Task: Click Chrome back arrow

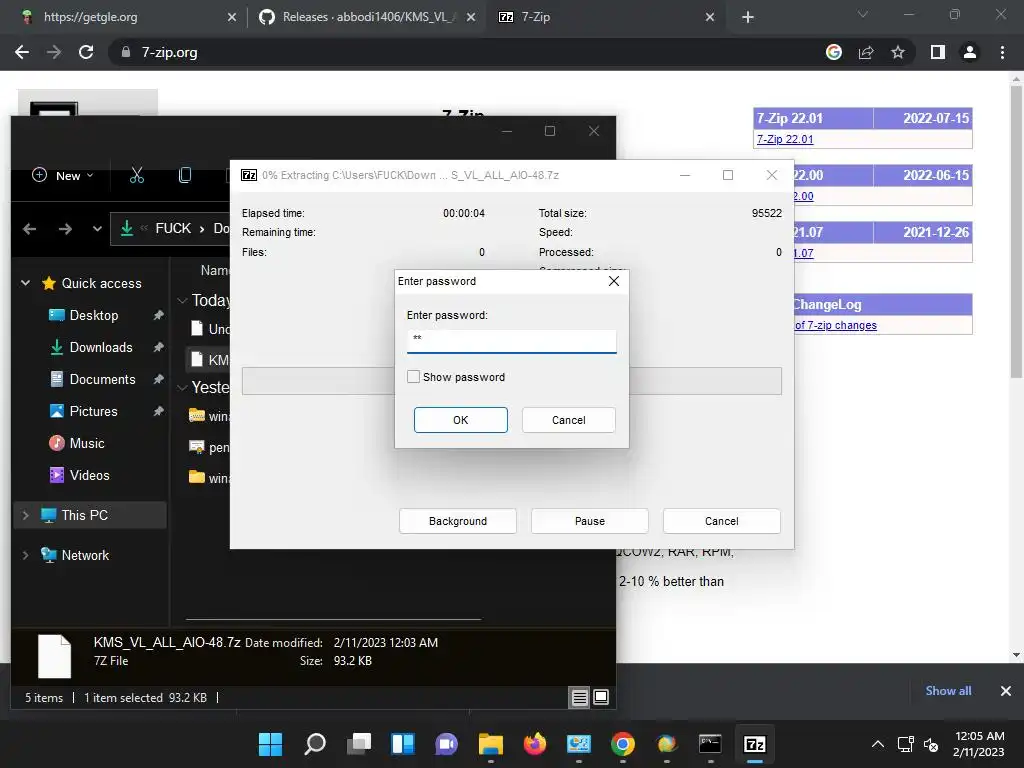Action: 22,52
